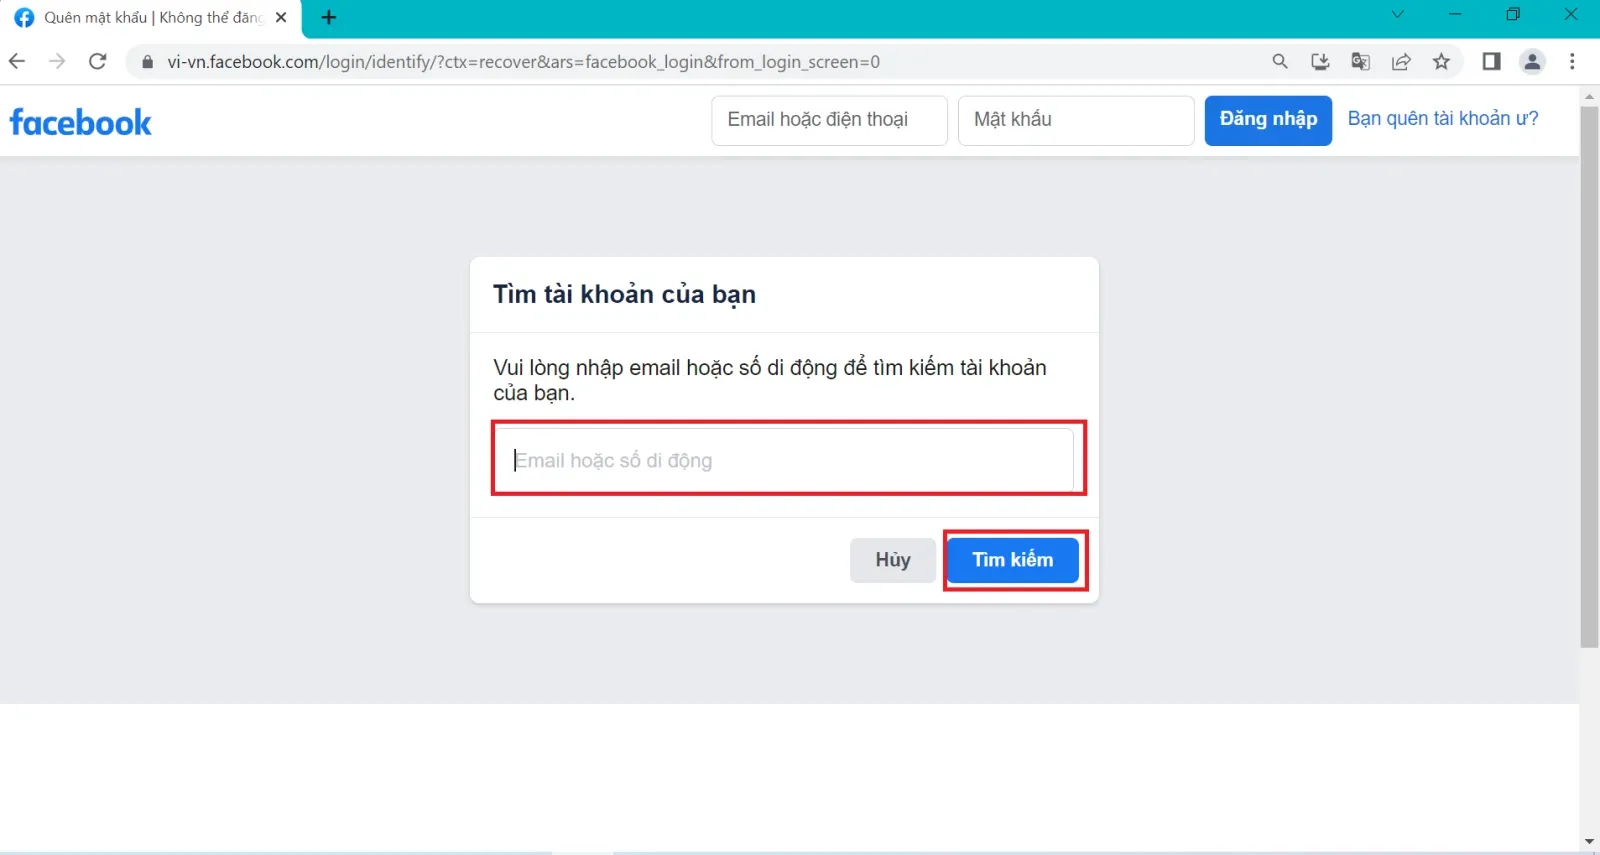Close the Quên mật khẩu tab
This screenshot has height=855, width=1600.
281,17
